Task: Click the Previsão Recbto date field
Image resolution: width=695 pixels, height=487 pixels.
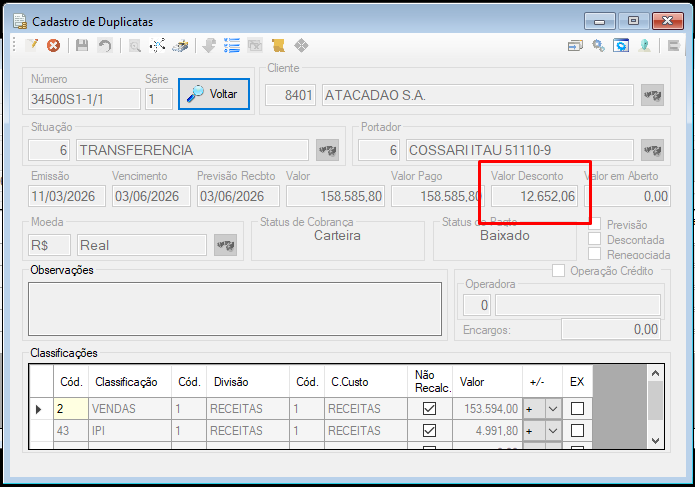Action: tap(238, 196)
